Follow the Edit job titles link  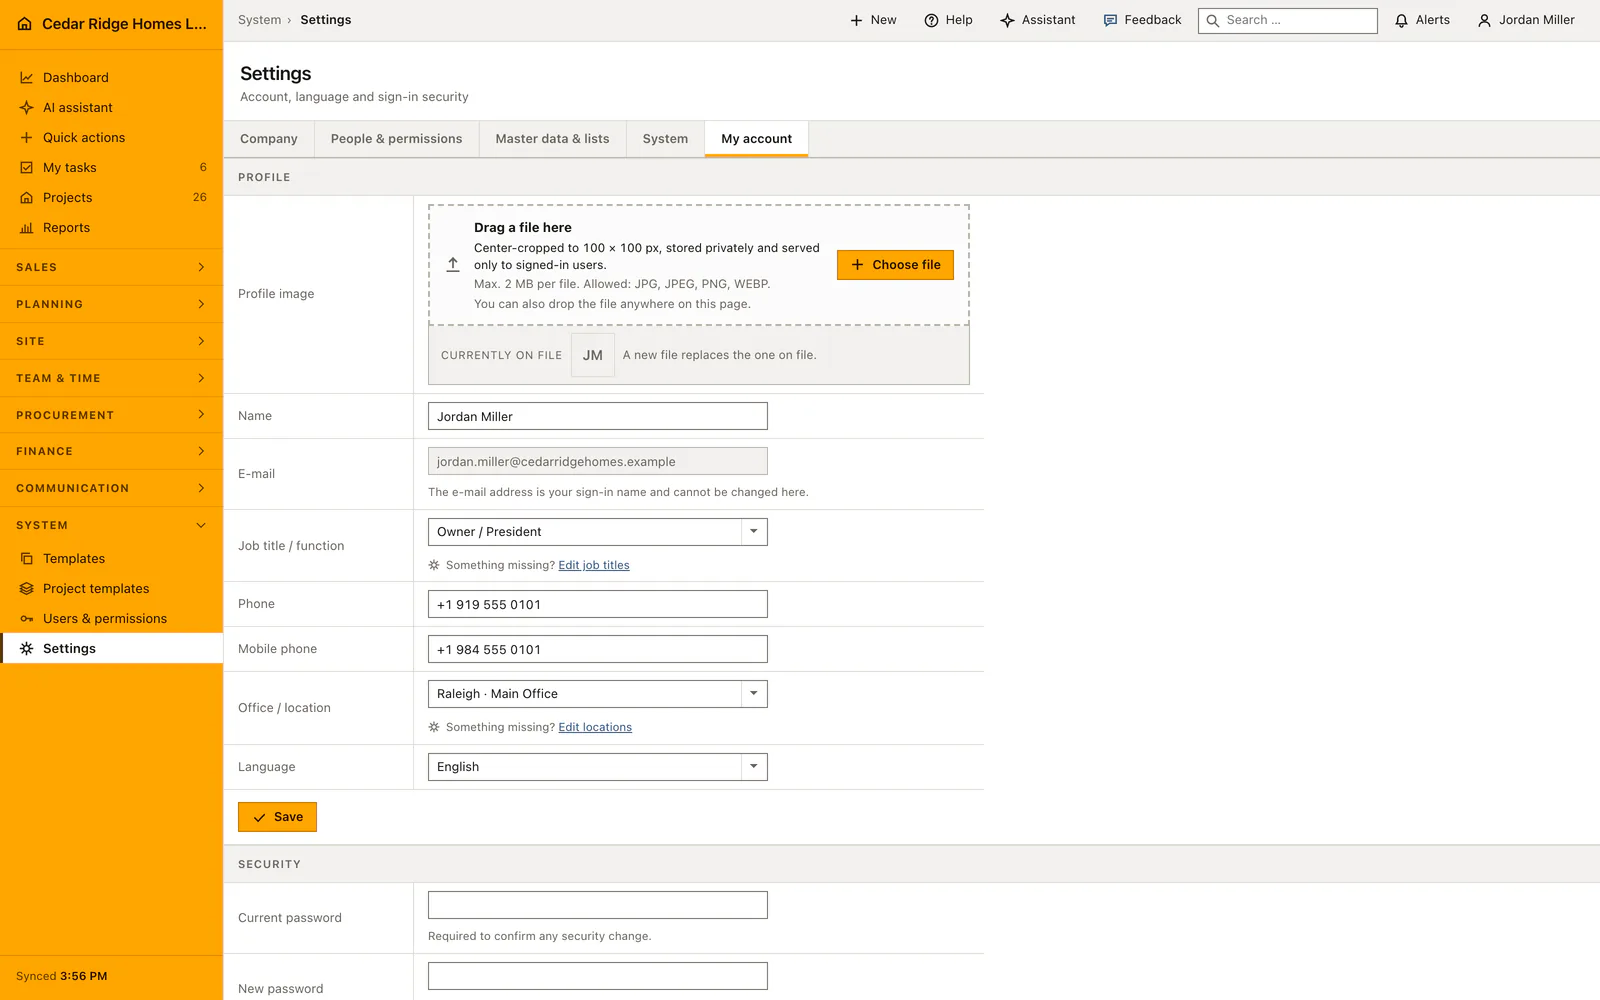coord(594,565)
